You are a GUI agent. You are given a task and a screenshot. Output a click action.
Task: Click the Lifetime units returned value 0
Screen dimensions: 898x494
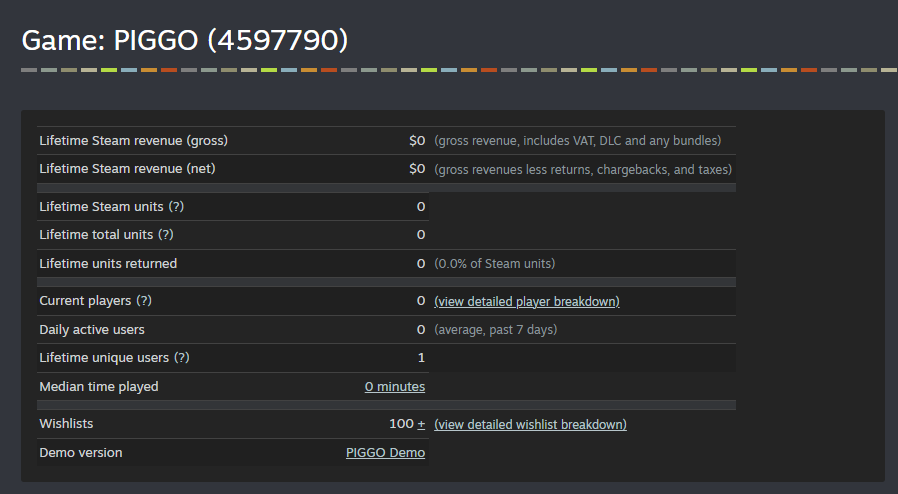click(x=421, y=264)
